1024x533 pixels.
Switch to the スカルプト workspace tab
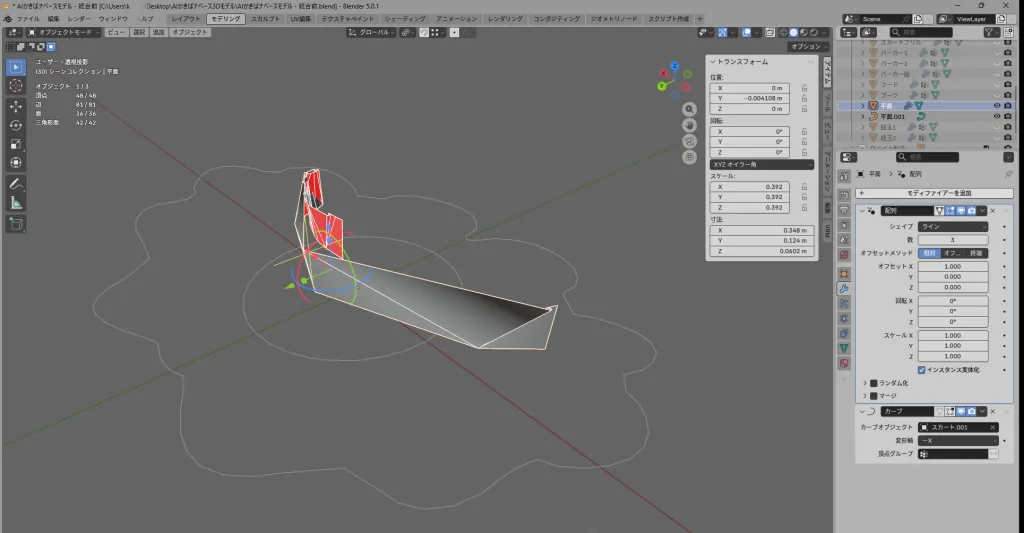pyautogui.click(x=265, y=19)
